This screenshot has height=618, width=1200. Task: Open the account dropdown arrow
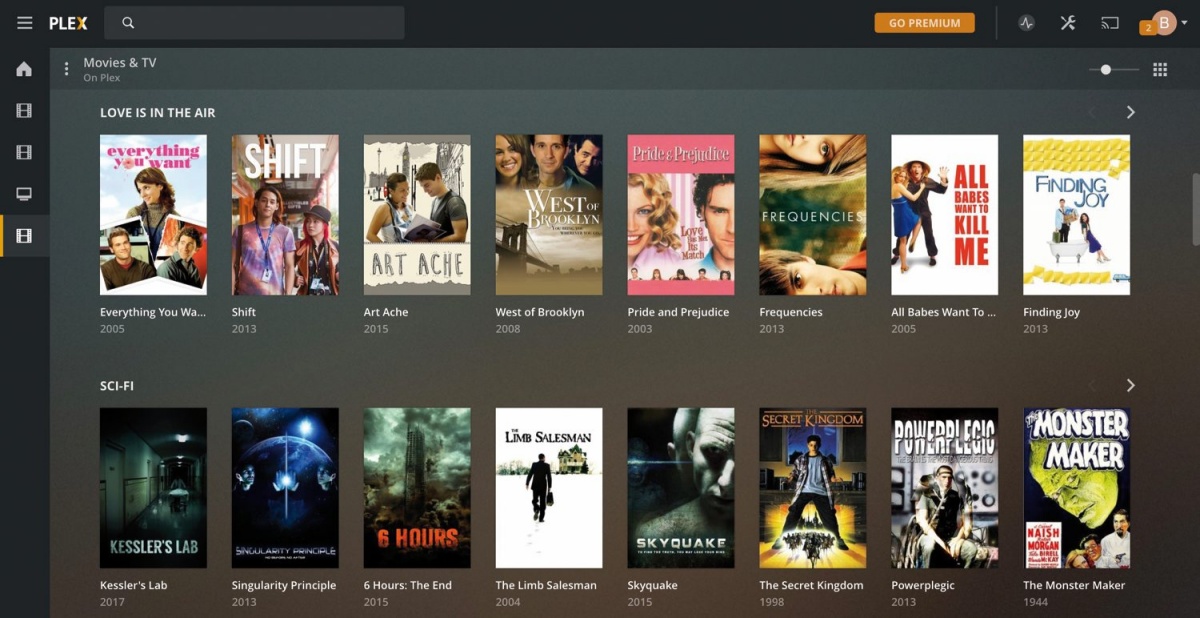1185,23
